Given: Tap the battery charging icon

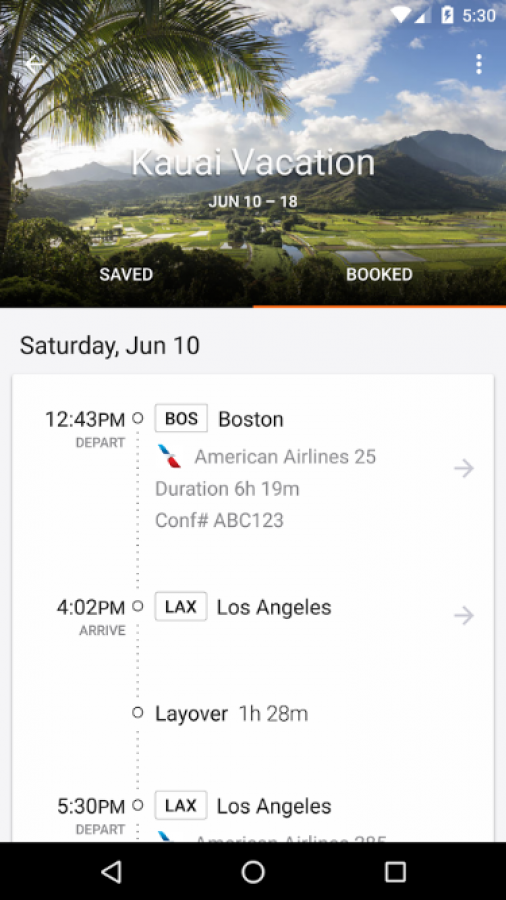Looking at the screenshot, I should (447, 15).
